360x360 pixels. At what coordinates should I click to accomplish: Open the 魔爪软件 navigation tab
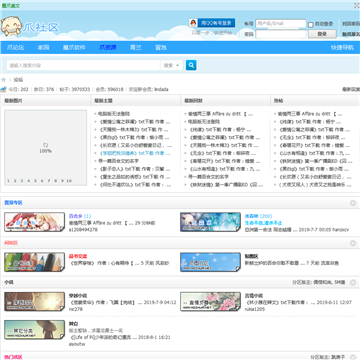pos(74,48)
